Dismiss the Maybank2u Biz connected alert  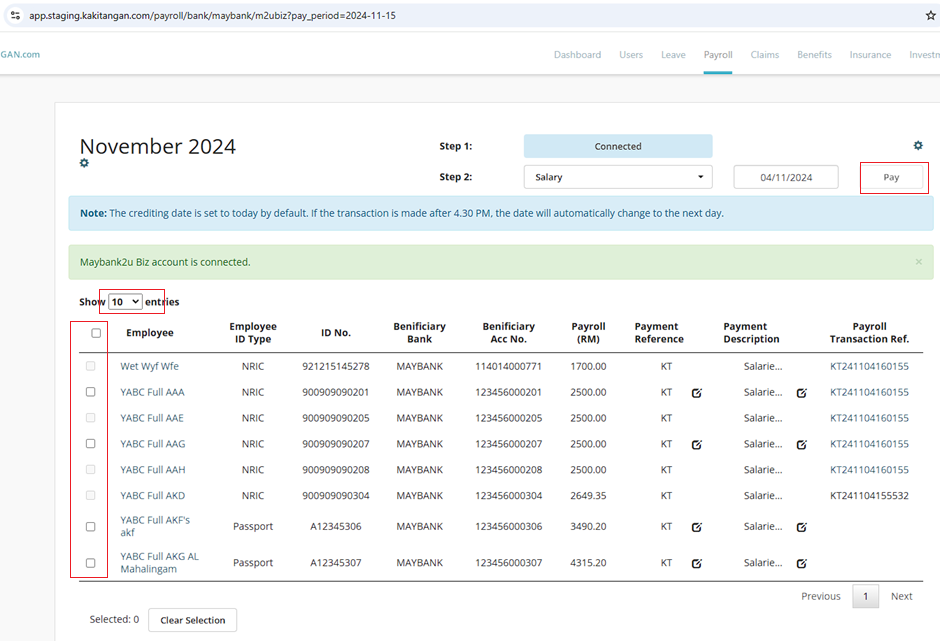point(919,262)
